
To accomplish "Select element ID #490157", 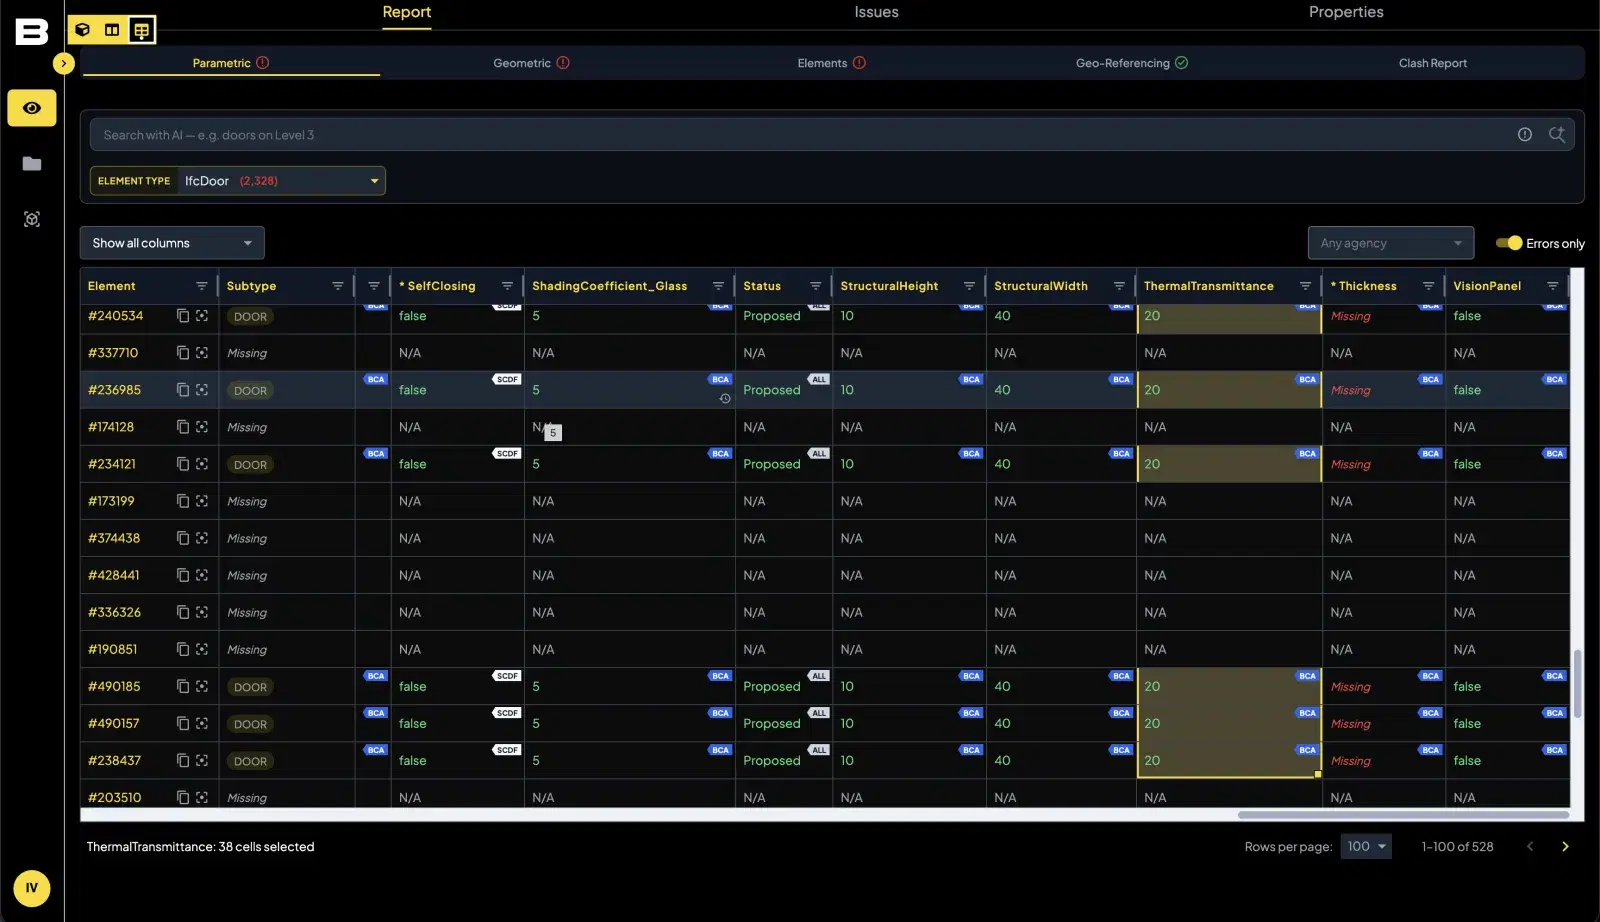I will pos(114,723).
